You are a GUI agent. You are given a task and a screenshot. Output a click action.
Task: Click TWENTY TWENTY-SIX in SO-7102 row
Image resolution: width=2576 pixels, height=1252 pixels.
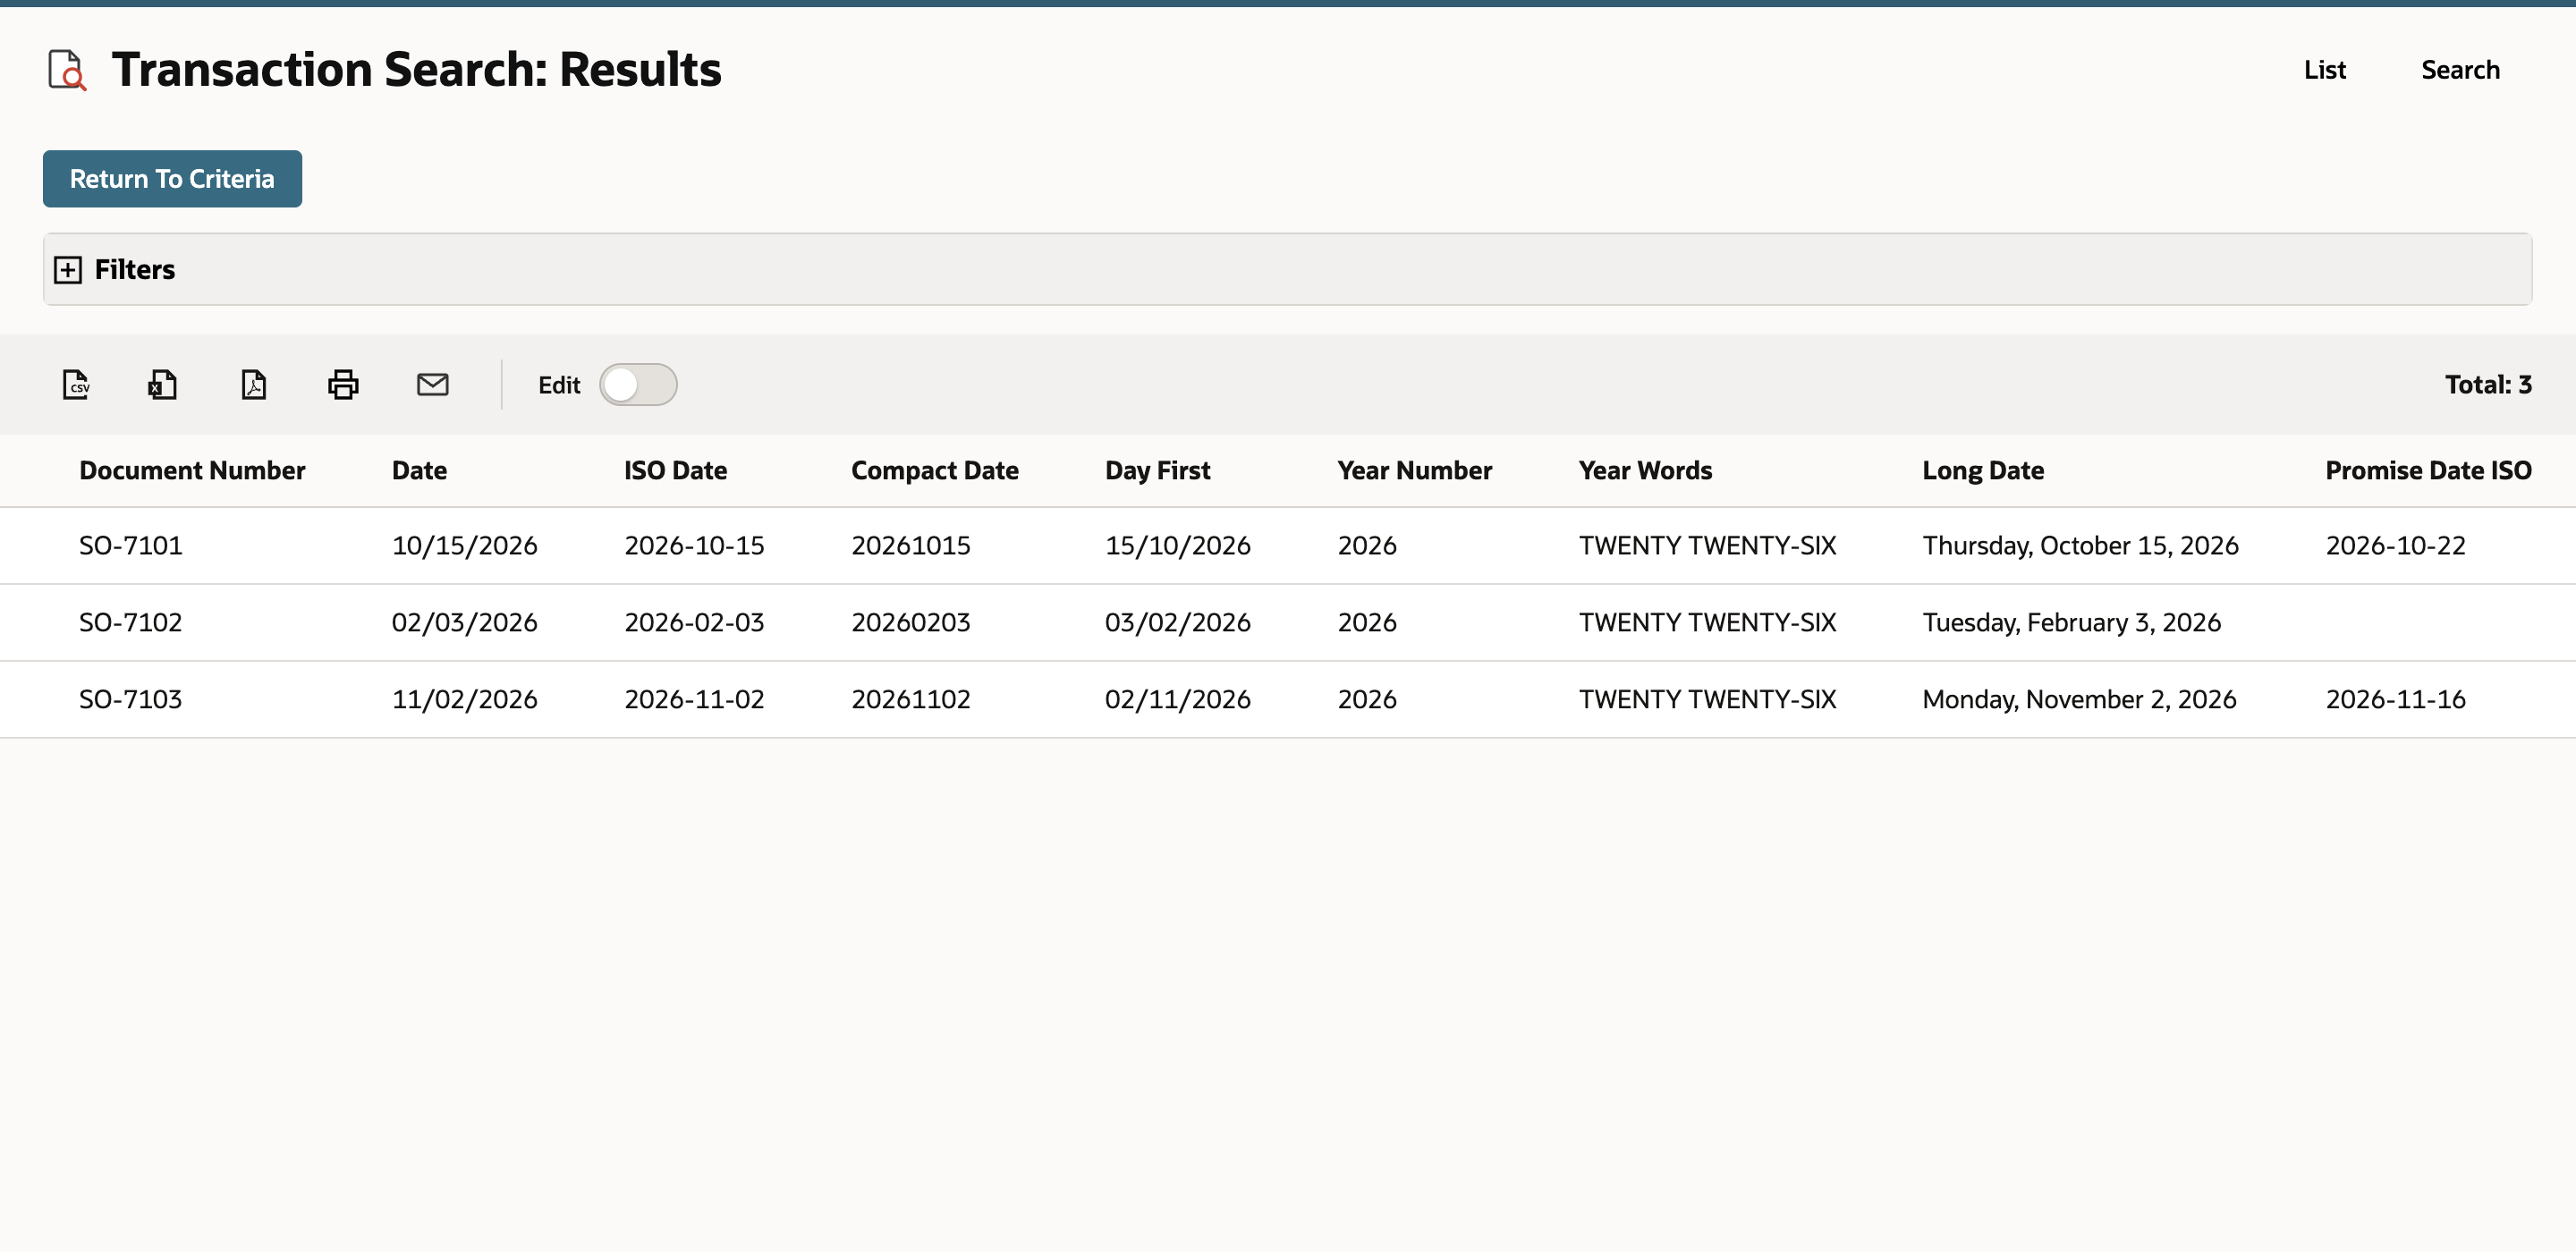pyautogui.click(x=1707, y=622)
